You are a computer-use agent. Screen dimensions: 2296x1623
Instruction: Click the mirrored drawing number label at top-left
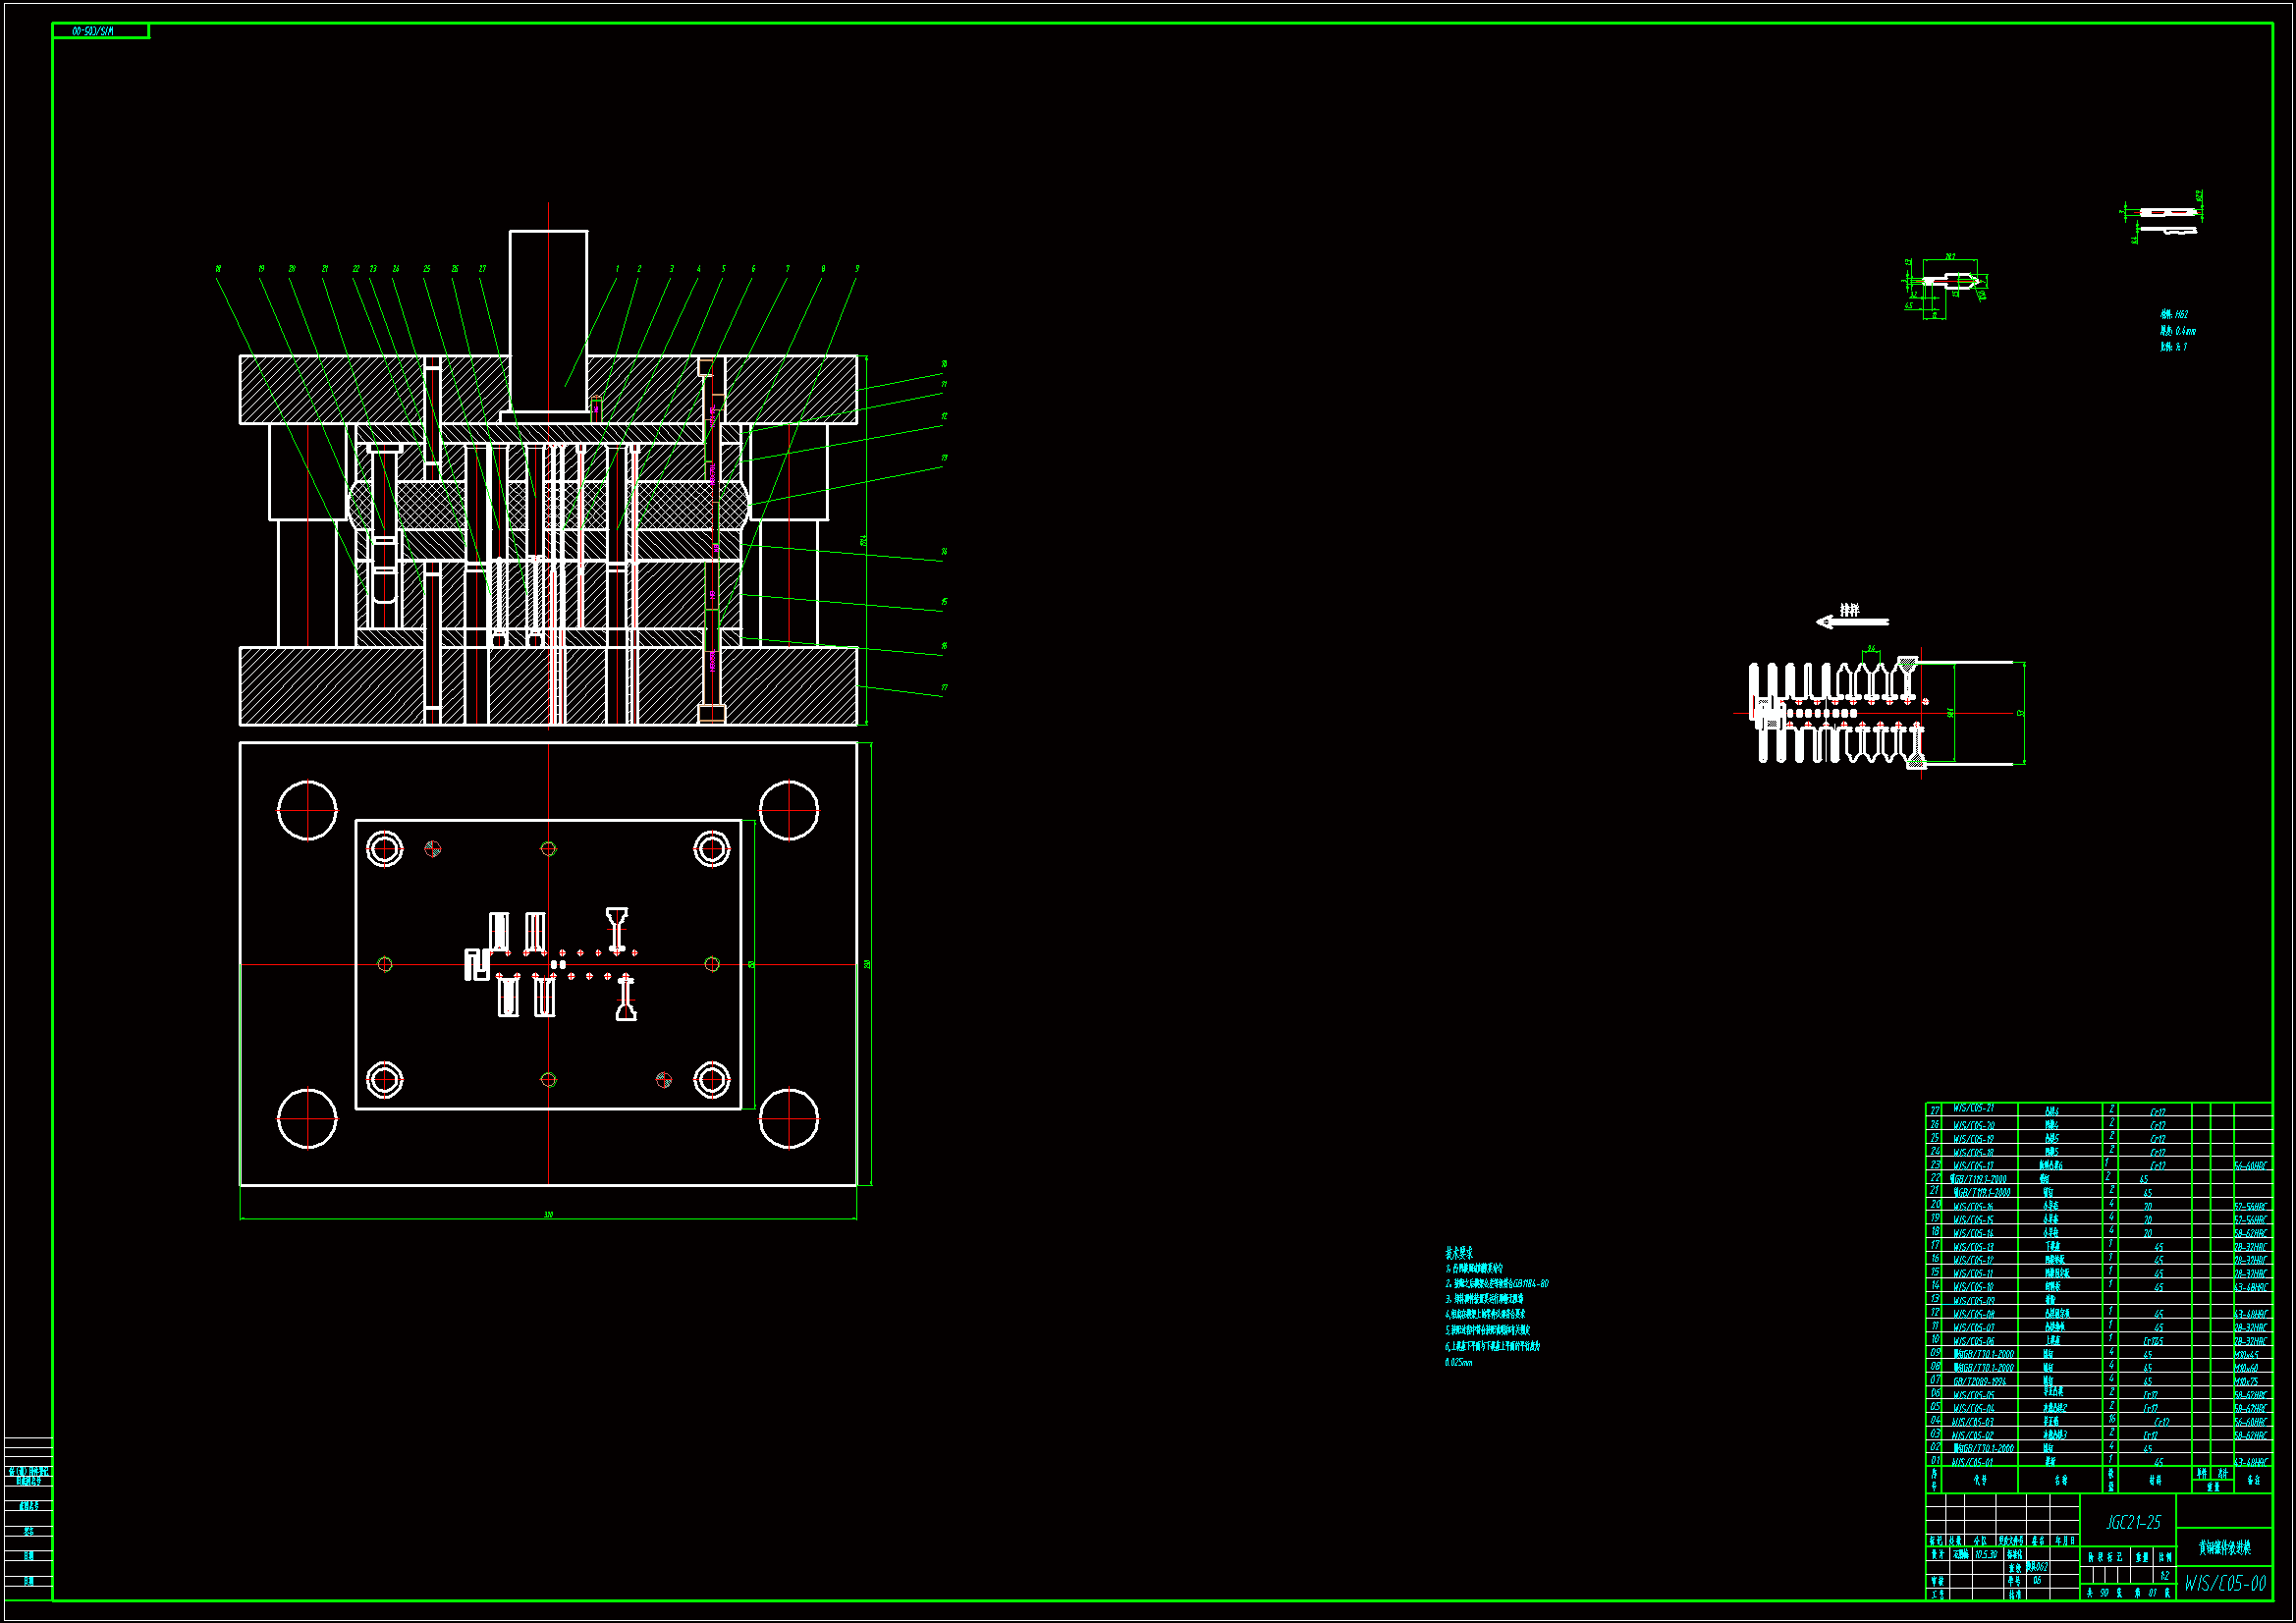[x=94, y=32]
